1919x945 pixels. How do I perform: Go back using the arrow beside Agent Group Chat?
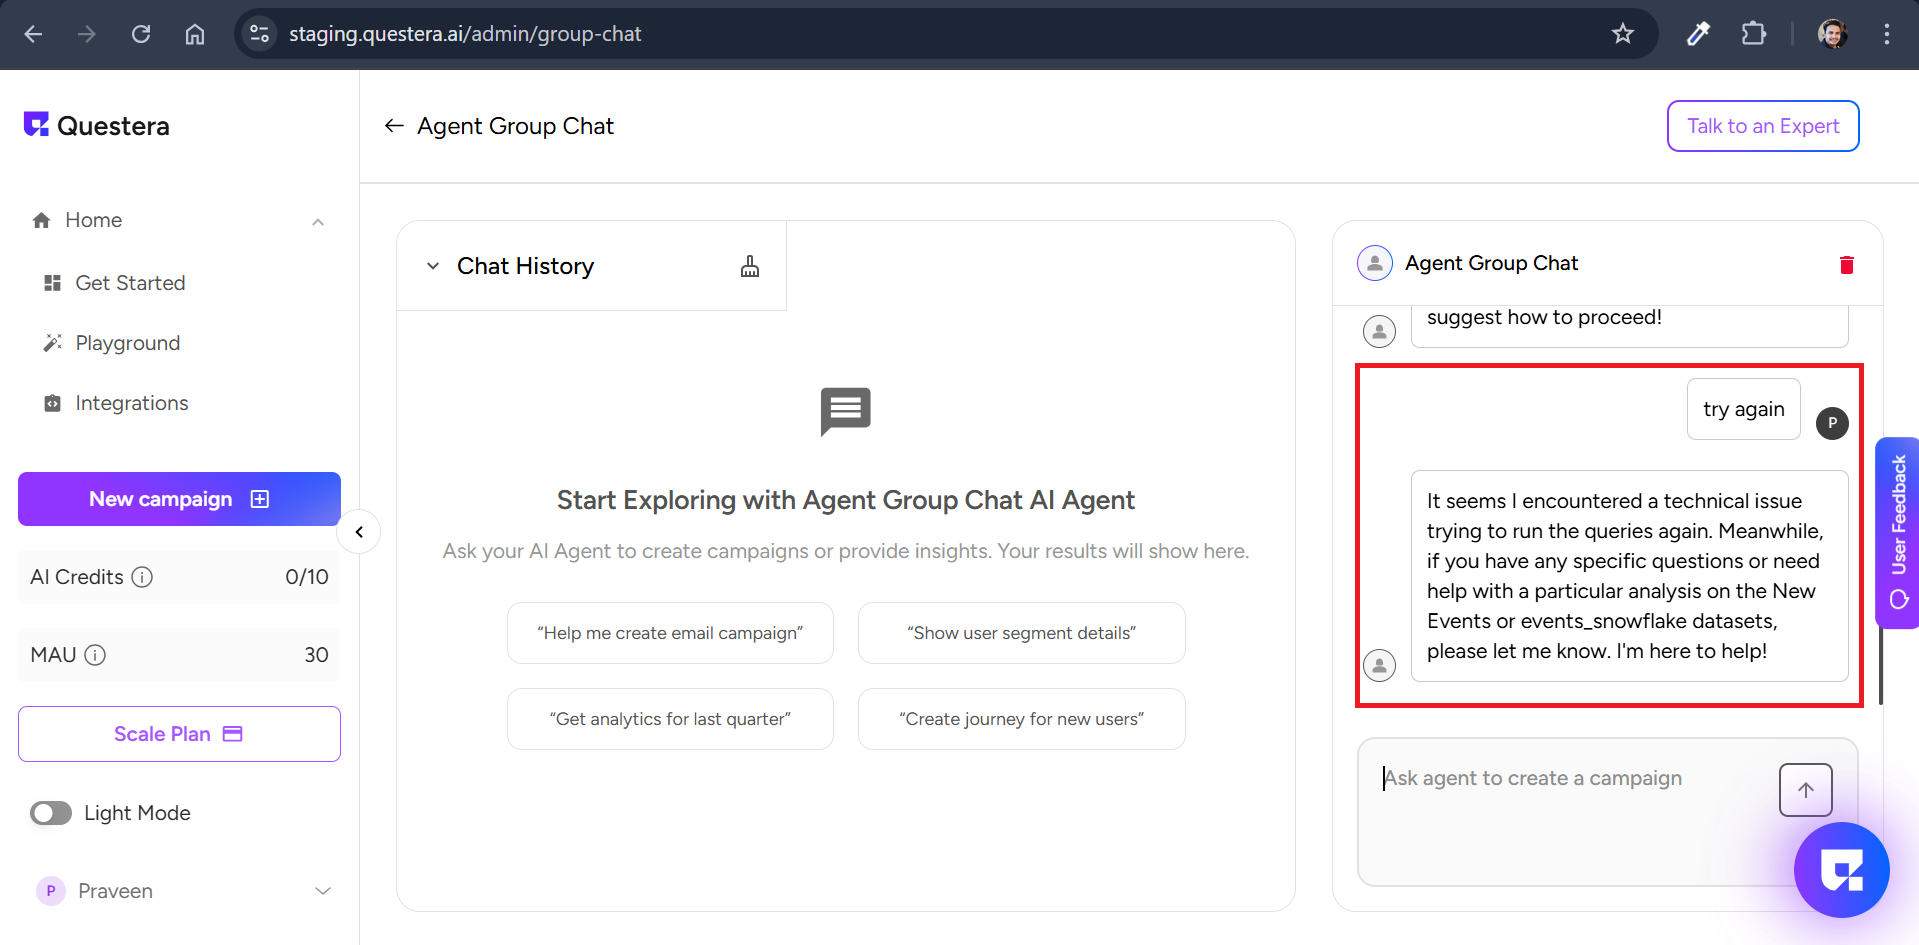tap(394, 126)
